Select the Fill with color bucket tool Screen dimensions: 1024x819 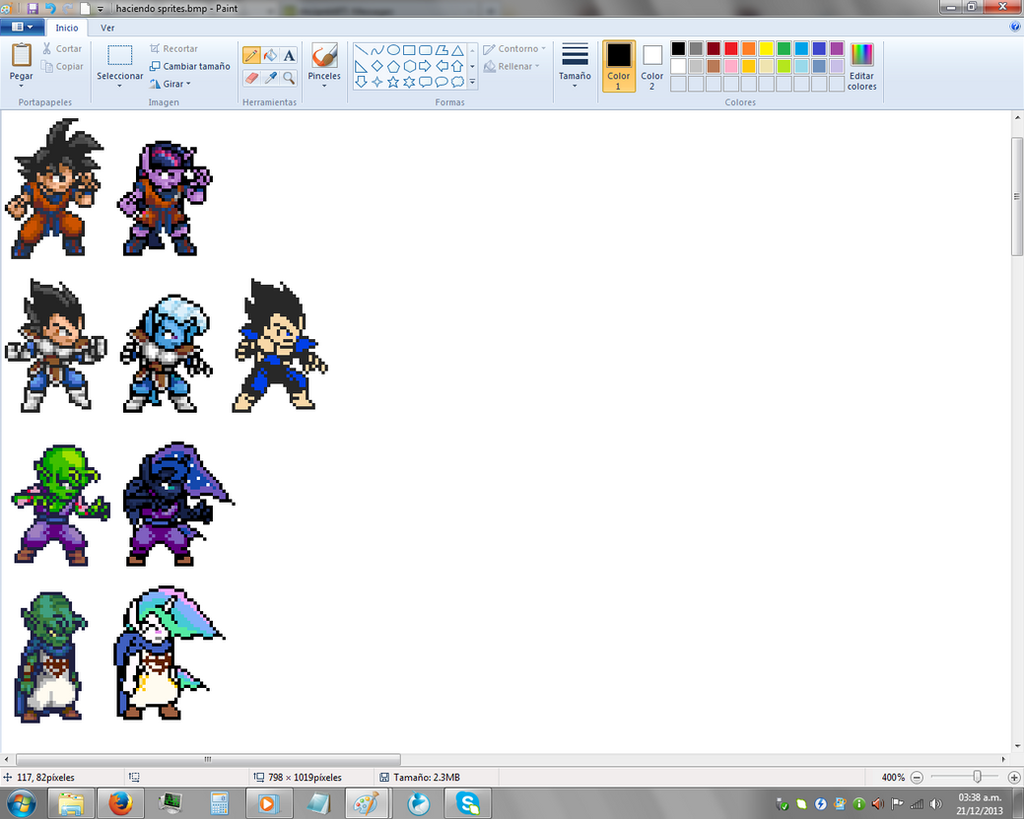click(270, 56)
